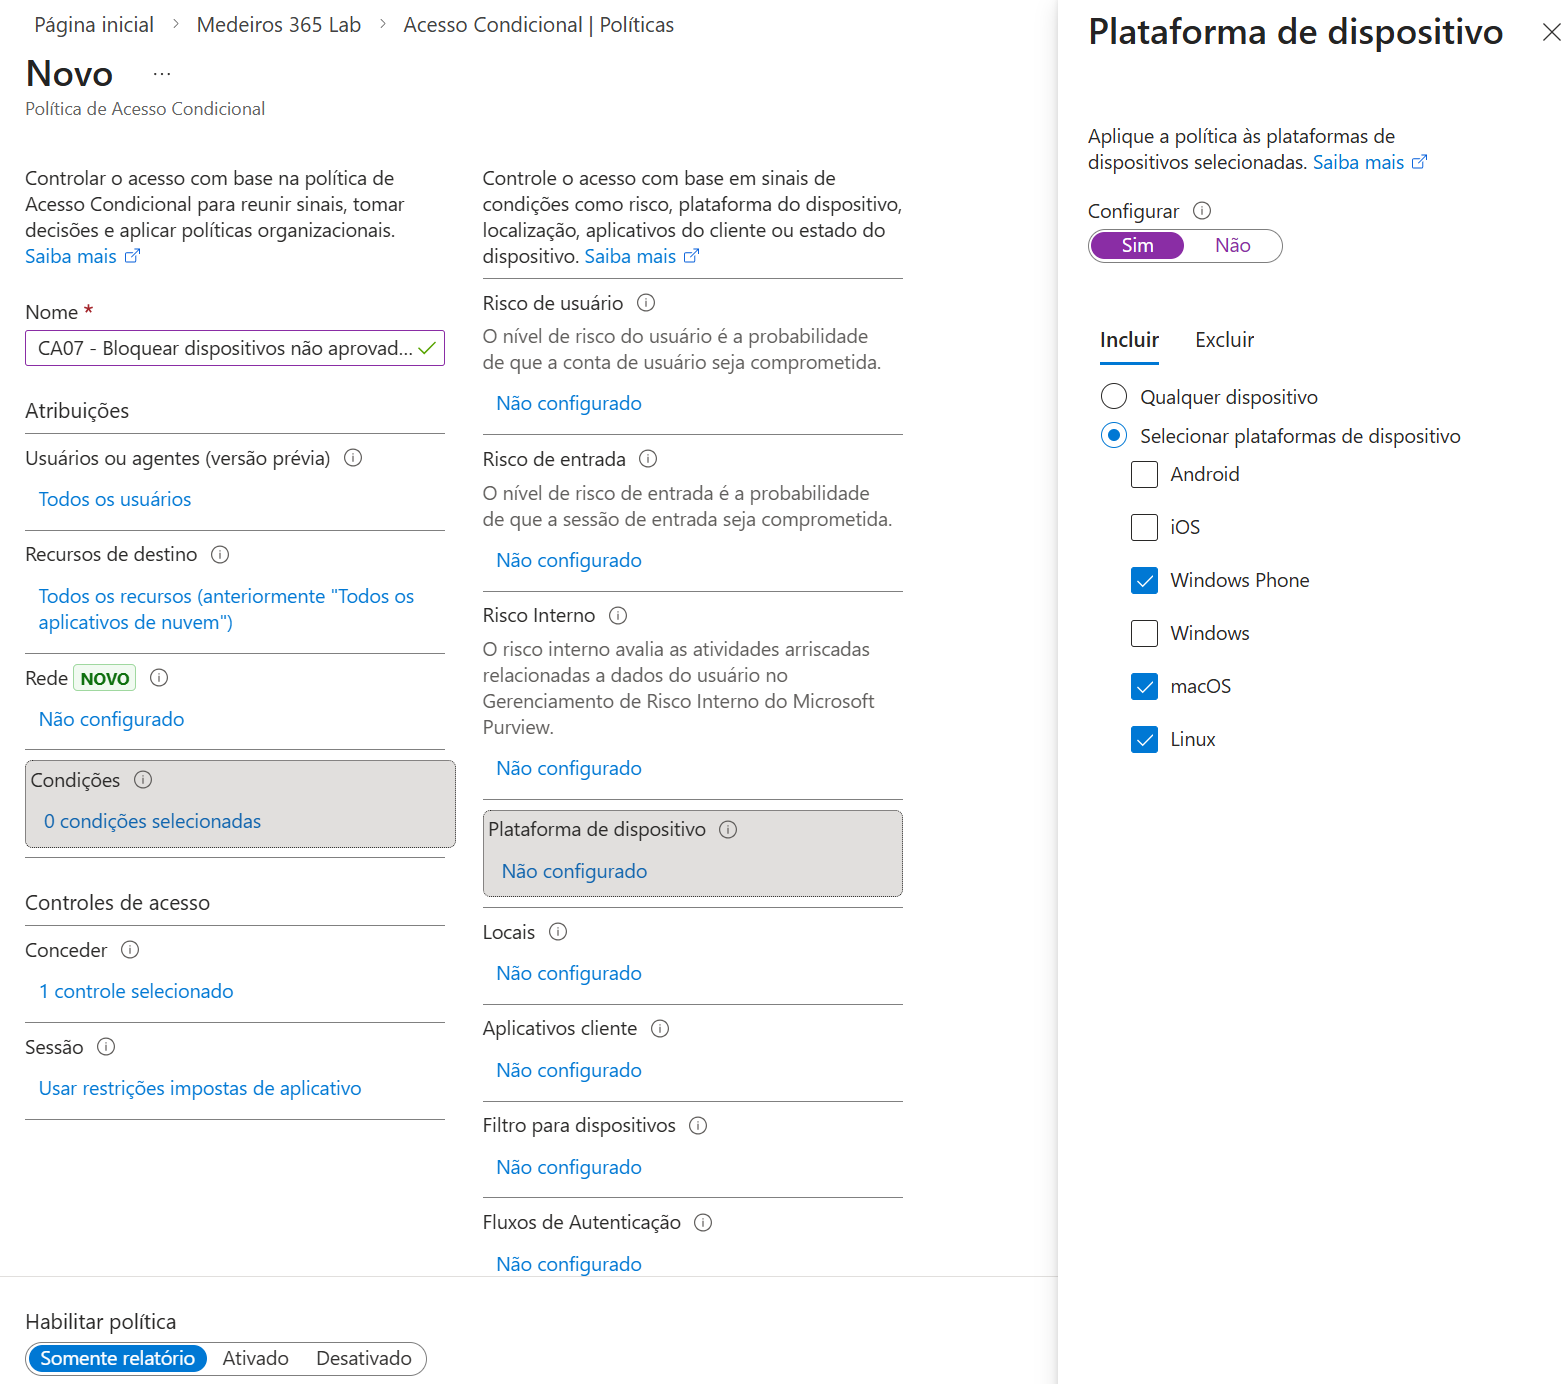Click info icon next to Filtro para dispositivos
The width and height of the screenshot is (1566, 1384).
point(698,1125)
